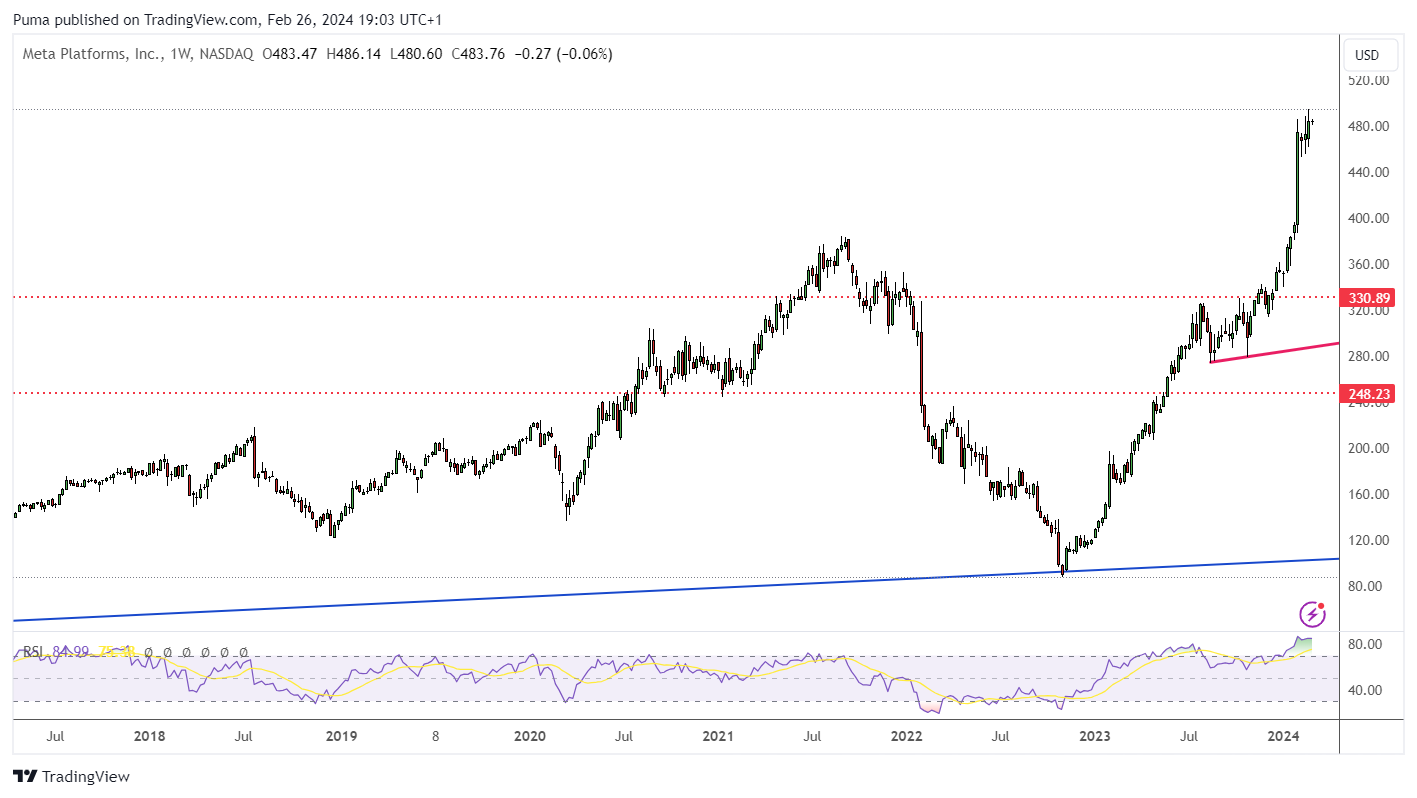Select the short pink trendline
This screenshot has width=1417, height=798.
point(1274,352)
